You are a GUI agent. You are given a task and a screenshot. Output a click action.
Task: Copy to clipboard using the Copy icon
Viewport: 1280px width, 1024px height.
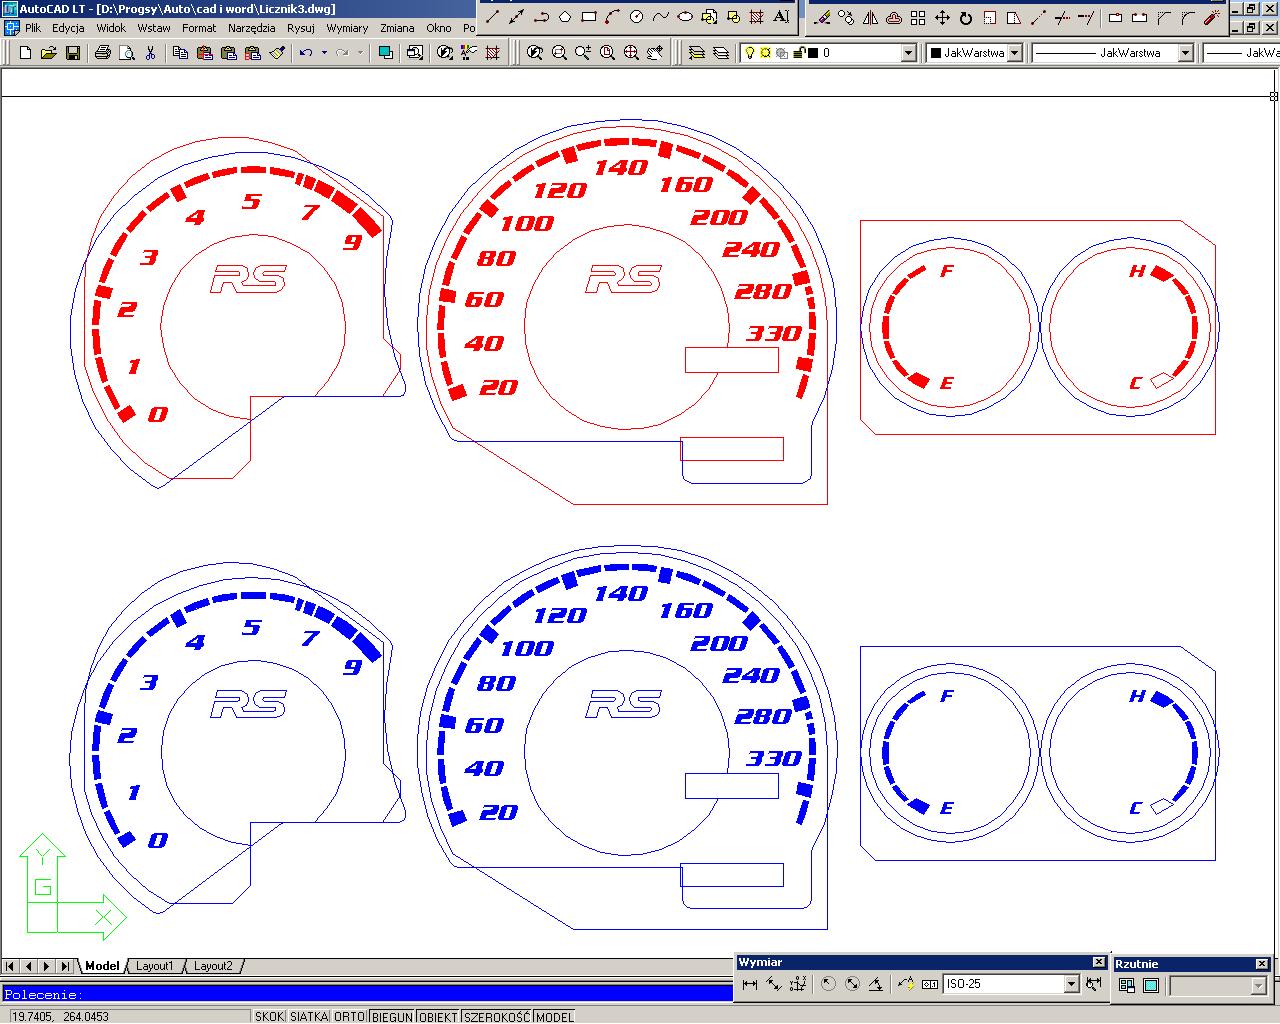point(180,53)
